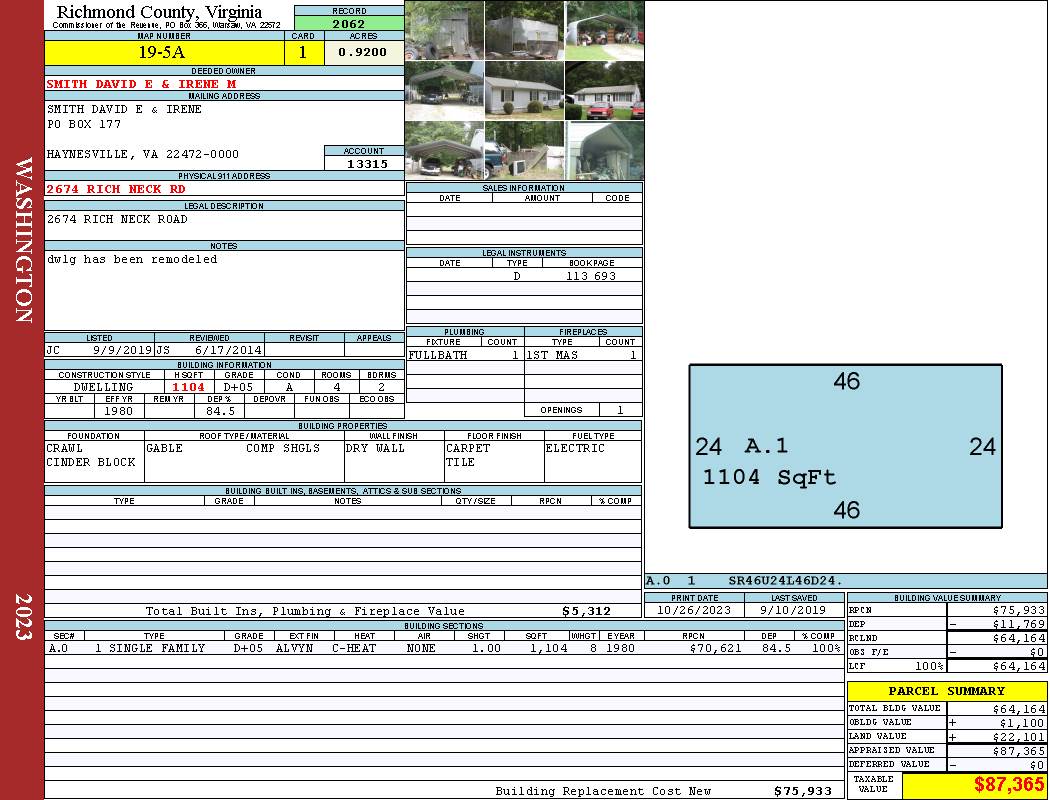Select foundation value CINDER BLOCK

tap(90, 462)
